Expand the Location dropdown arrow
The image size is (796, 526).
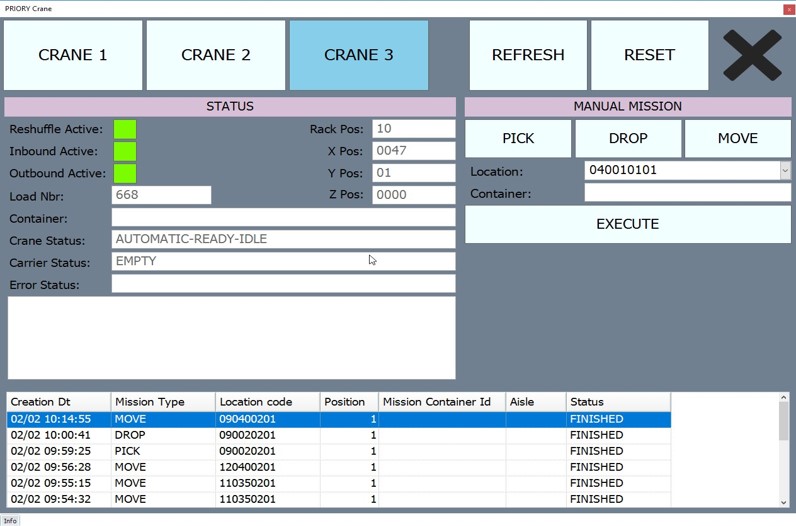point(784,171)
